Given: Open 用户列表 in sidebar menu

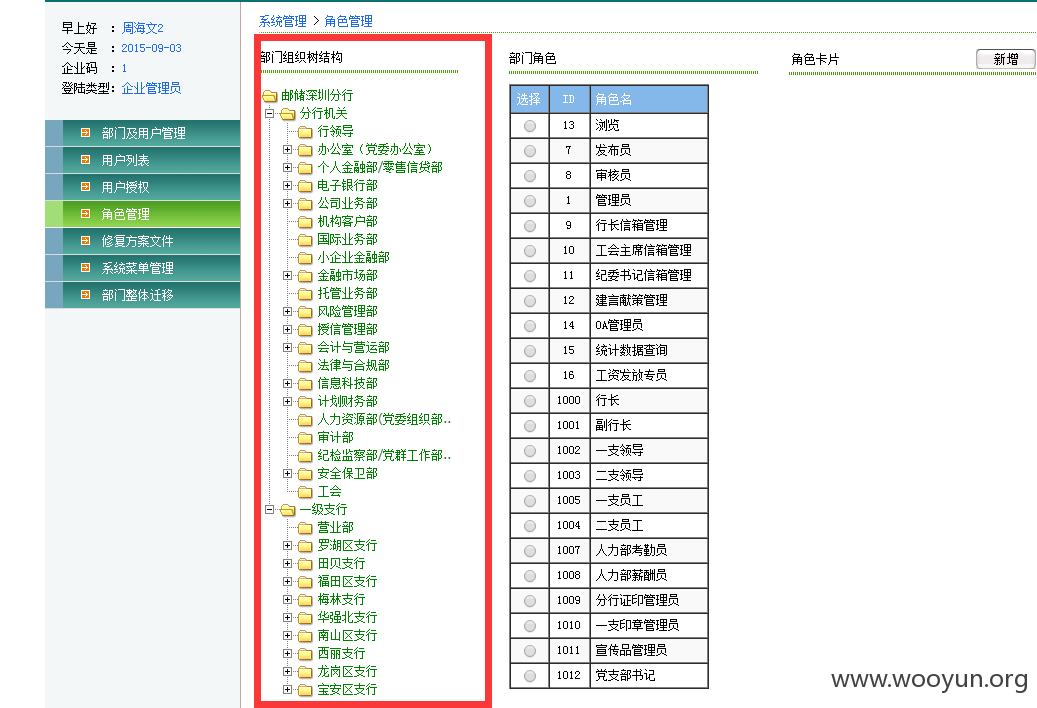Looking at the screenshot, I should tap(143, 160).
